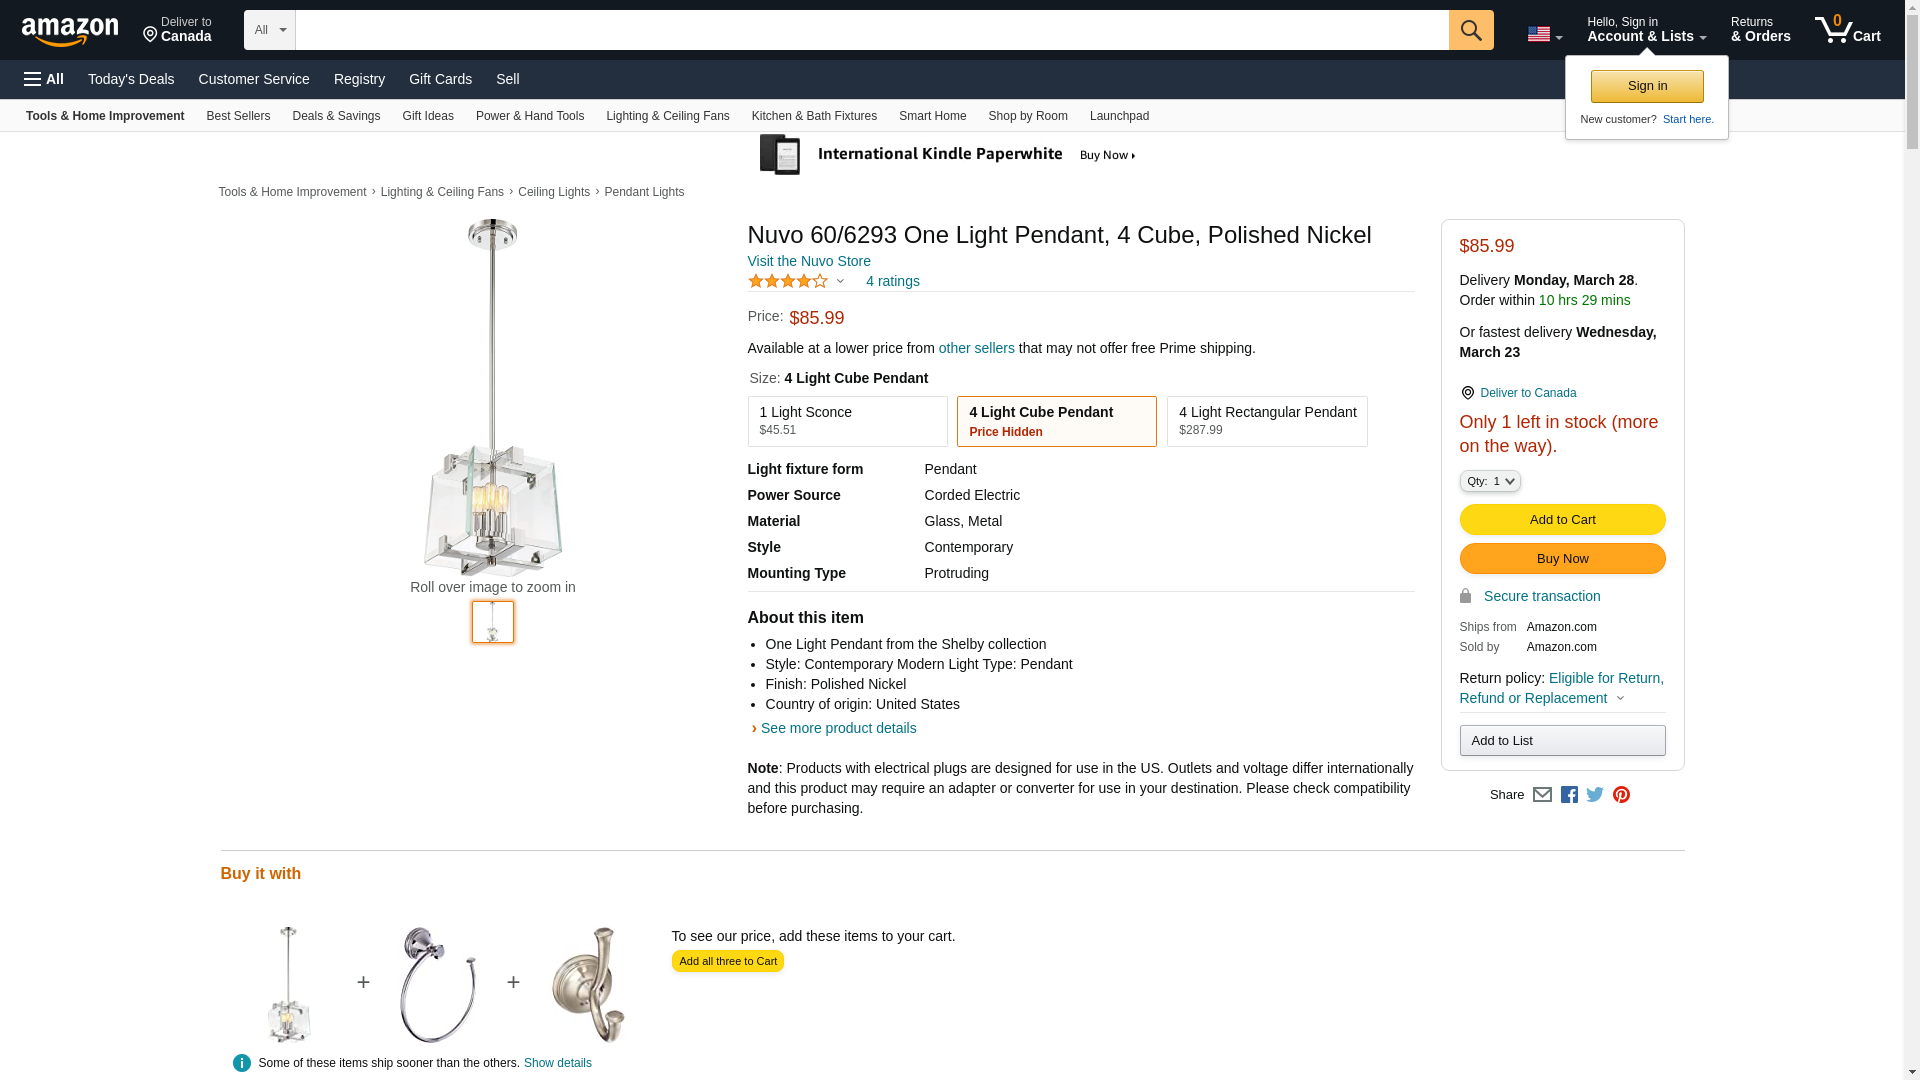Open Lighting & Ceiling Fans nav tab
1920x1080 pixels.
pos(667,116)
